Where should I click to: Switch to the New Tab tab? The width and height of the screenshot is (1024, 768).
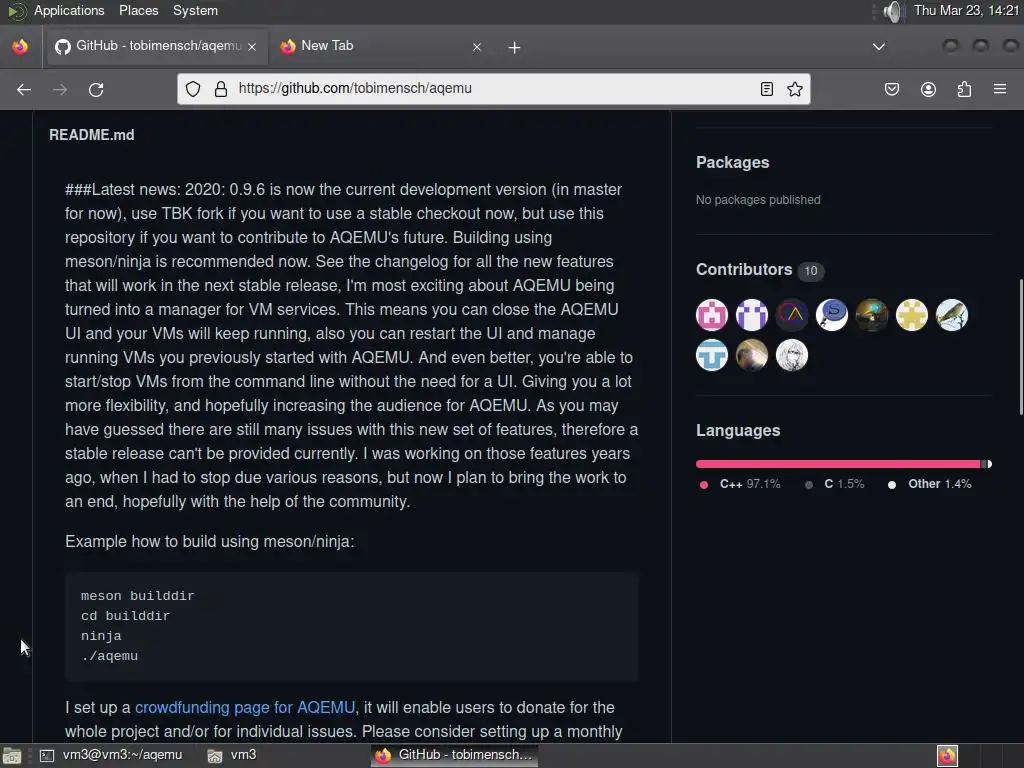pyautogui.click(x=381, y=46)
